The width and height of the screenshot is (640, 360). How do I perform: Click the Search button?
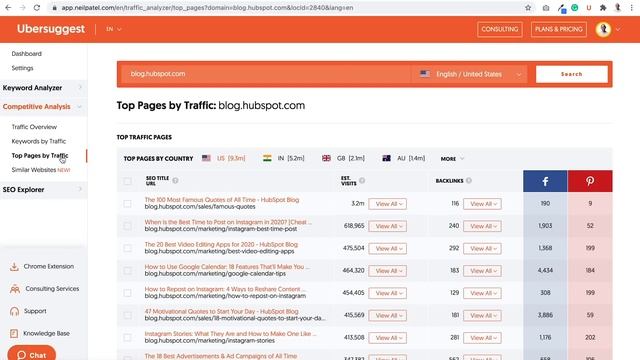pyautogui.click(x=571, y=74)
